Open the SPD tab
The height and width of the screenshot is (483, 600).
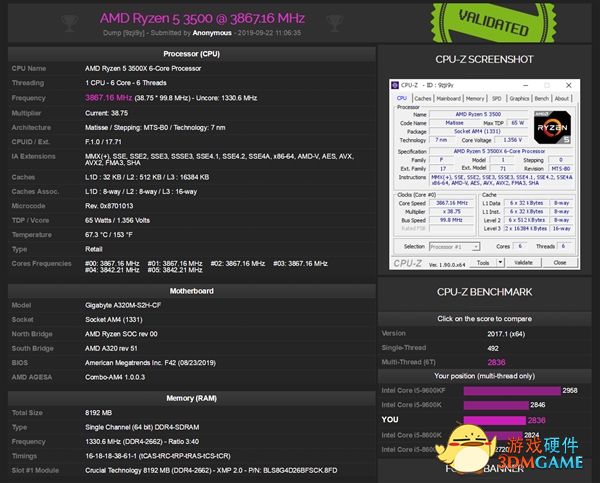[496, 98]
